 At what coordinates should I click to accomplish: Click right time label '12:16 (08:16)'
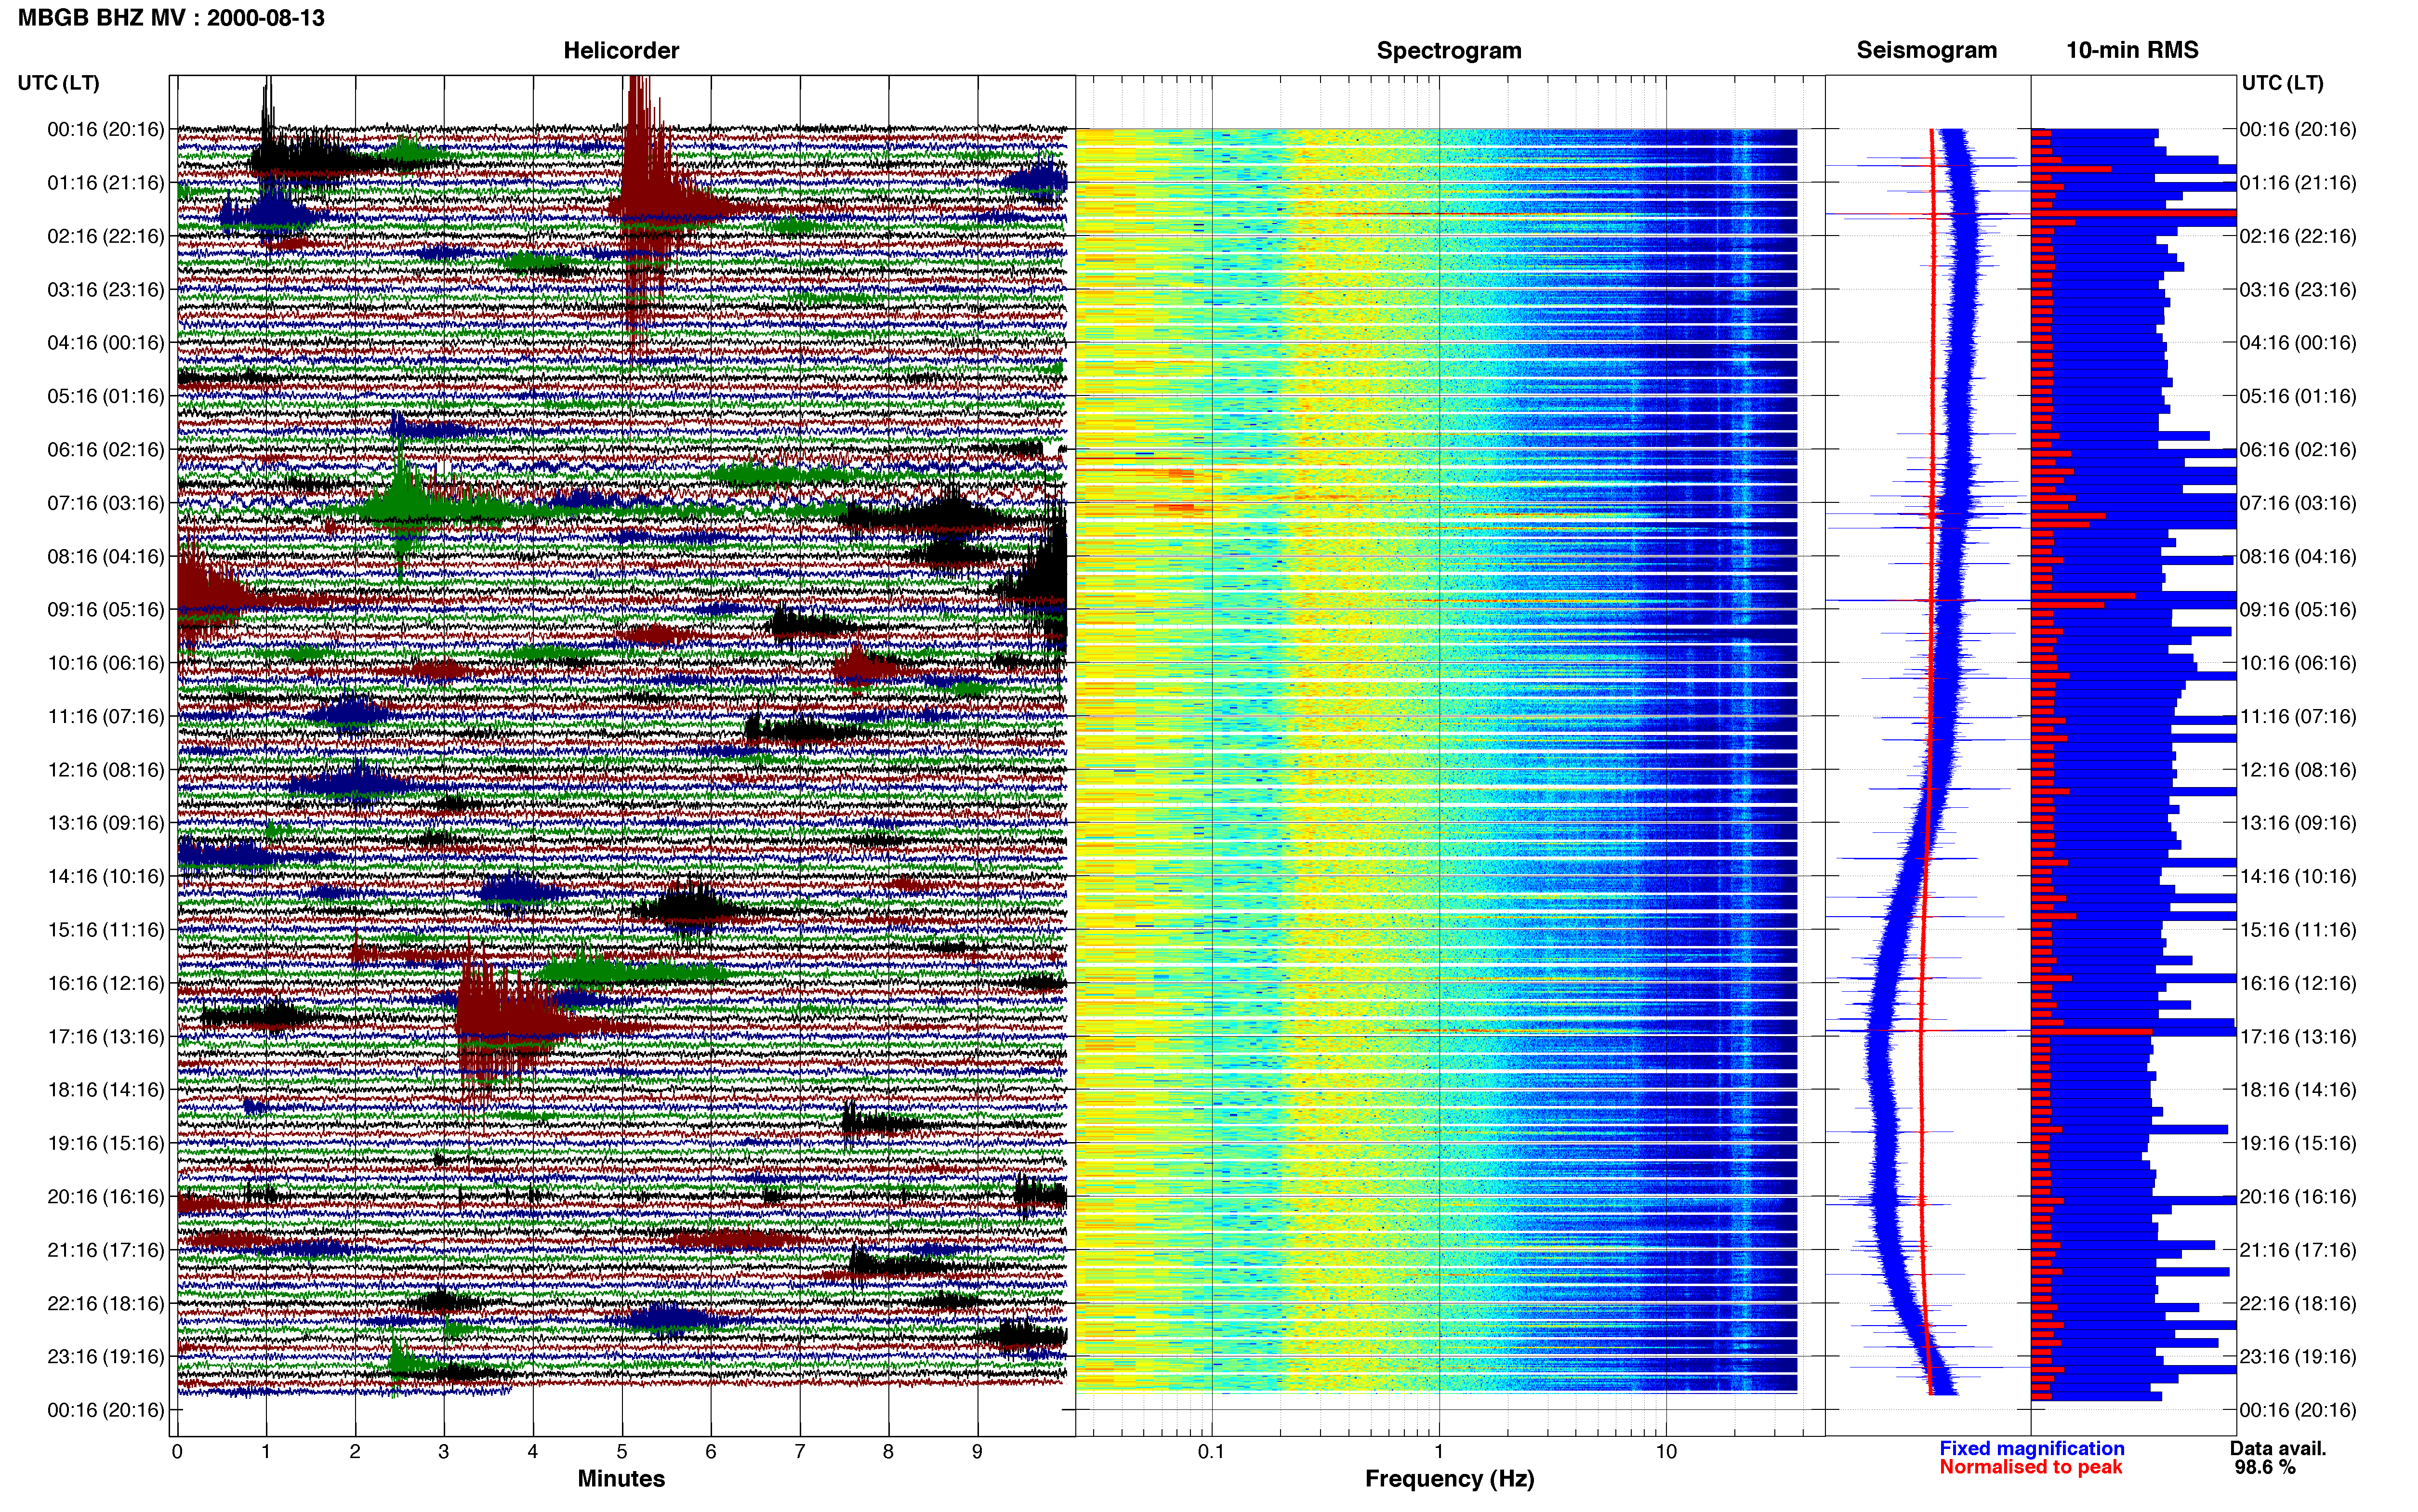tap(2298, 770)
